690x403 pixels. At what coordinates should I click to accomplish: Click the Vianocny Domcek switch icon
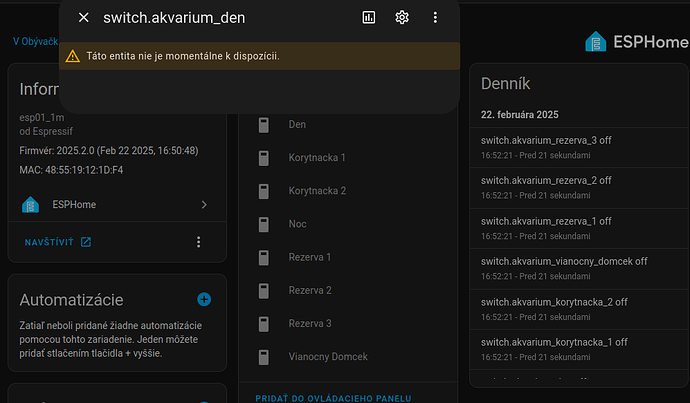(x=264, y=357)
